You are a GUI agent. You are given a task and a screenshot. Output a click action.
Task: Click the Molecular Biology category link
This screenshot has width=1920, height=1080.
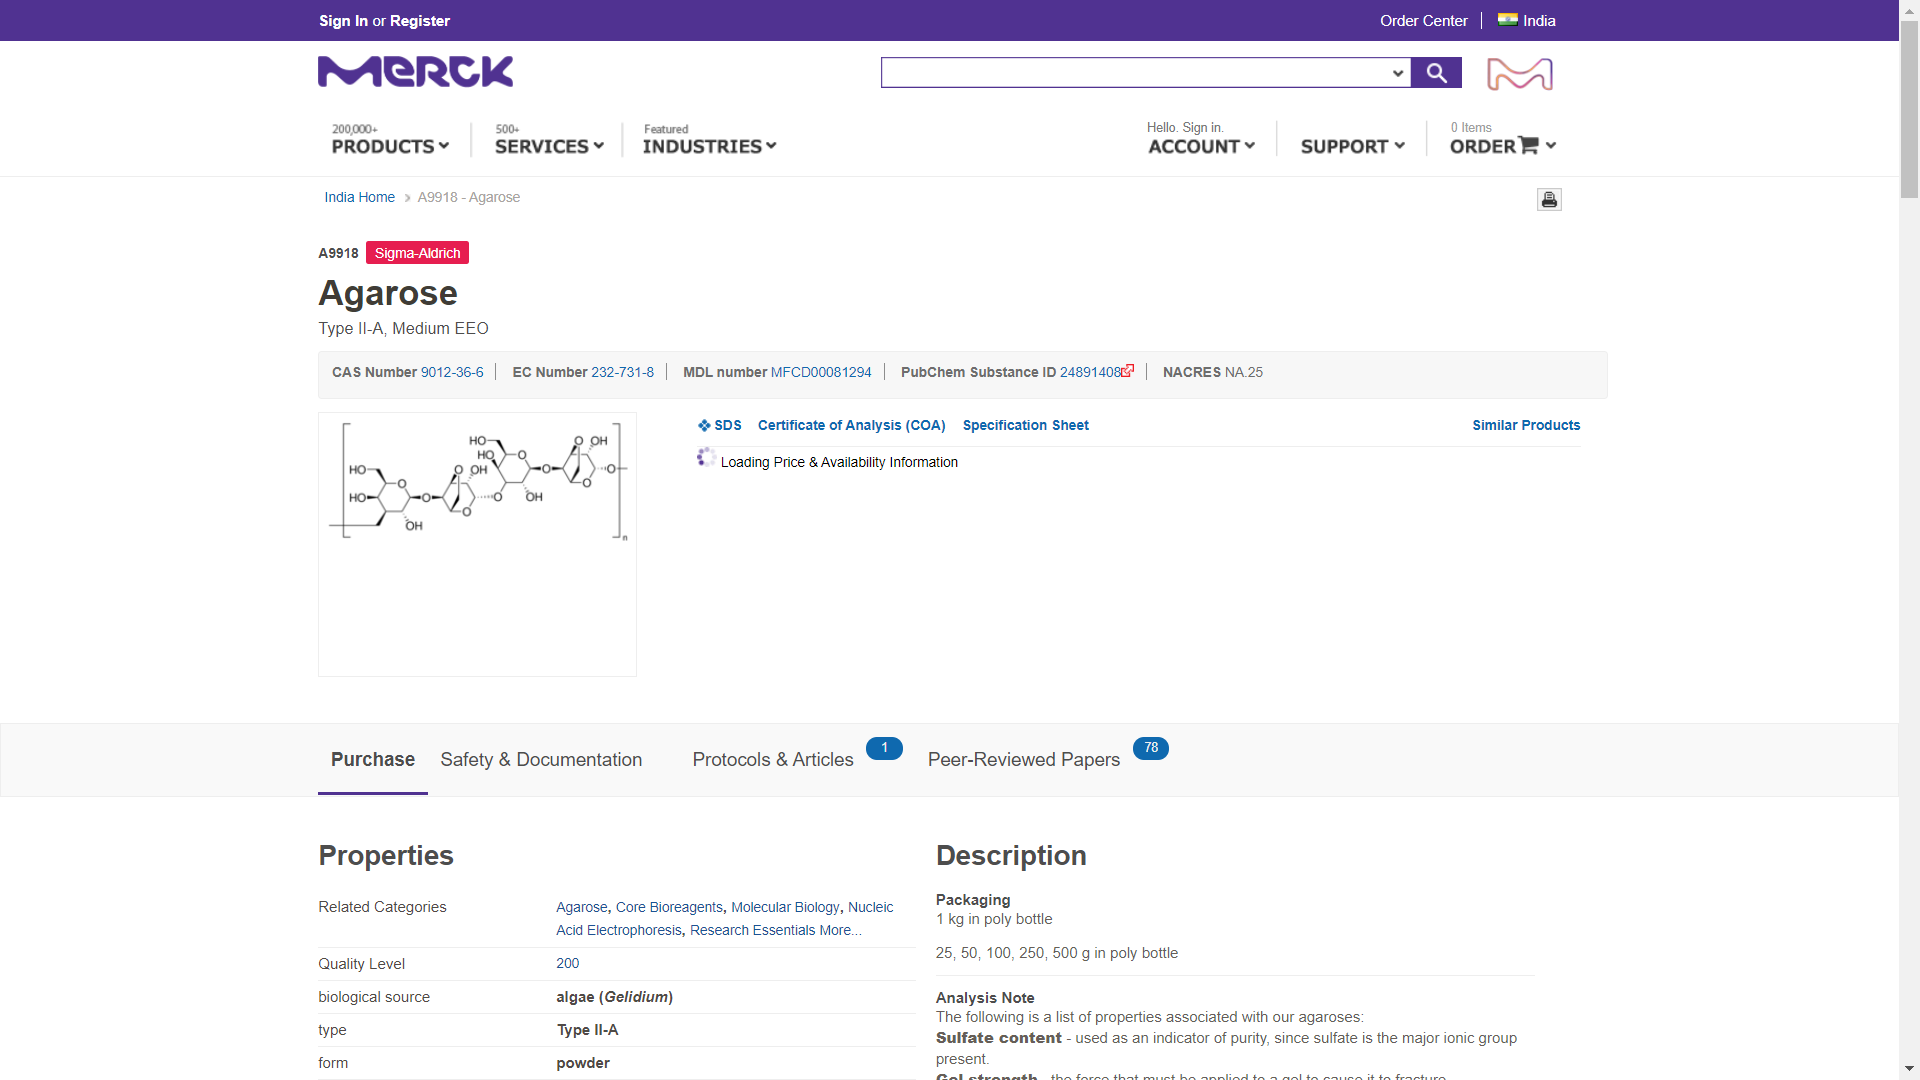point(785,907)
